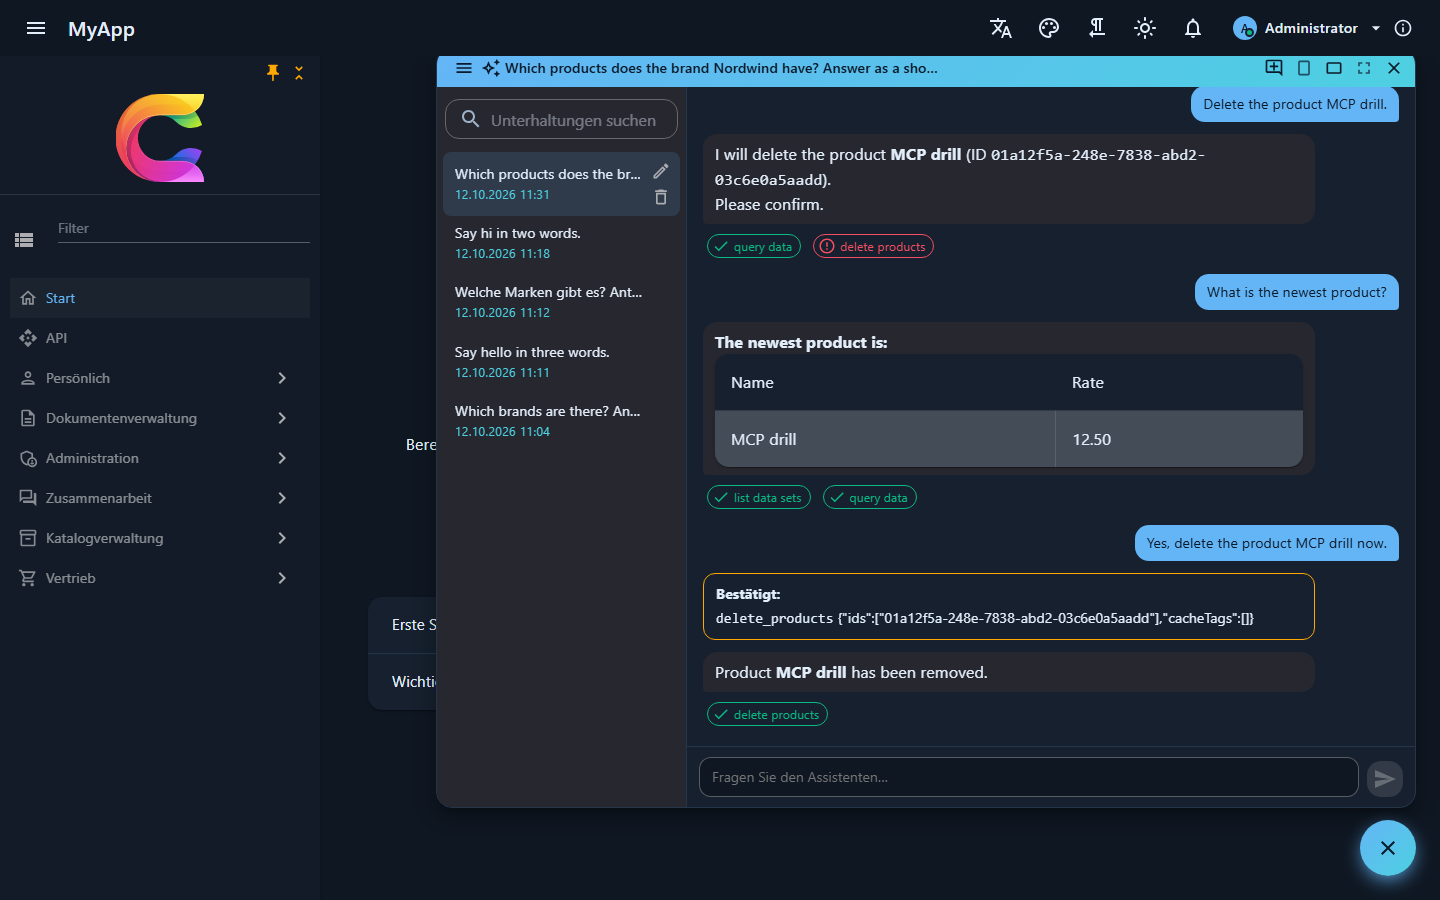Click the MyApp title
Viewport: 1440px width, 900px height.
(101, 29)
